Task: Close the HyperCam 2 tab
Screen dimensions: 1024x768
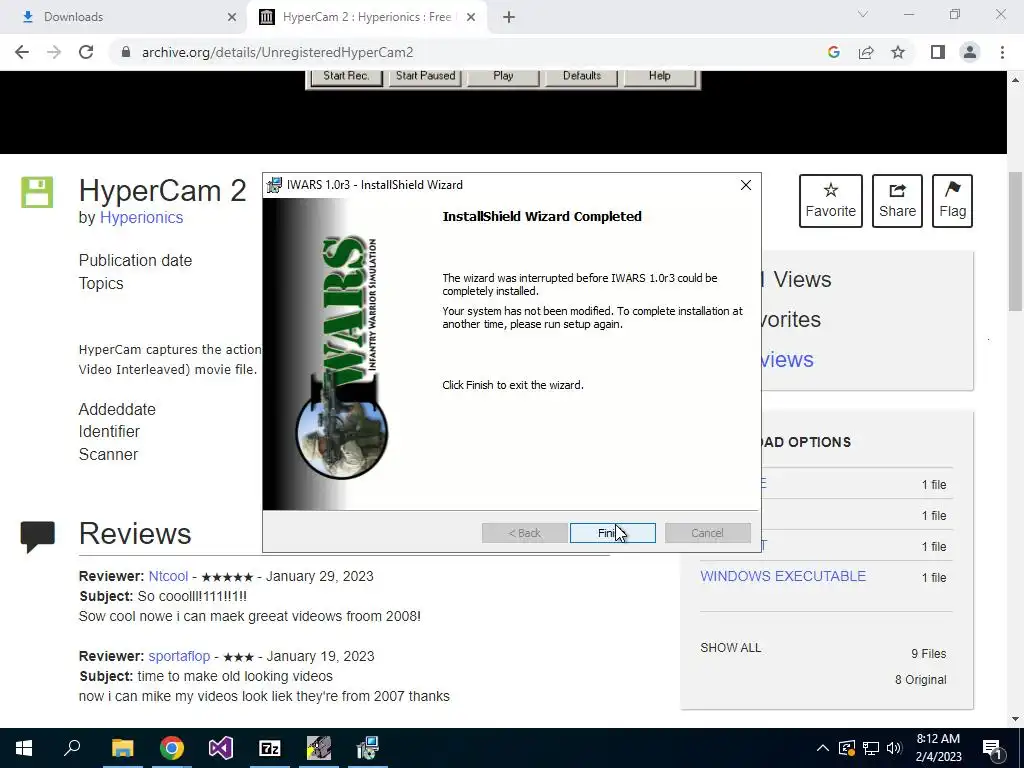Action: [471, 17]
